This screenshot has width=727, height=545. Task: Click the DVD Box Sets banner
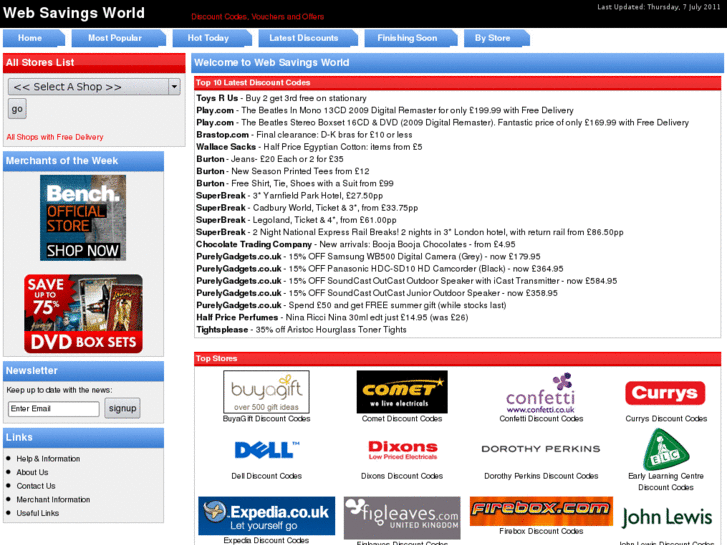[83, 314]
